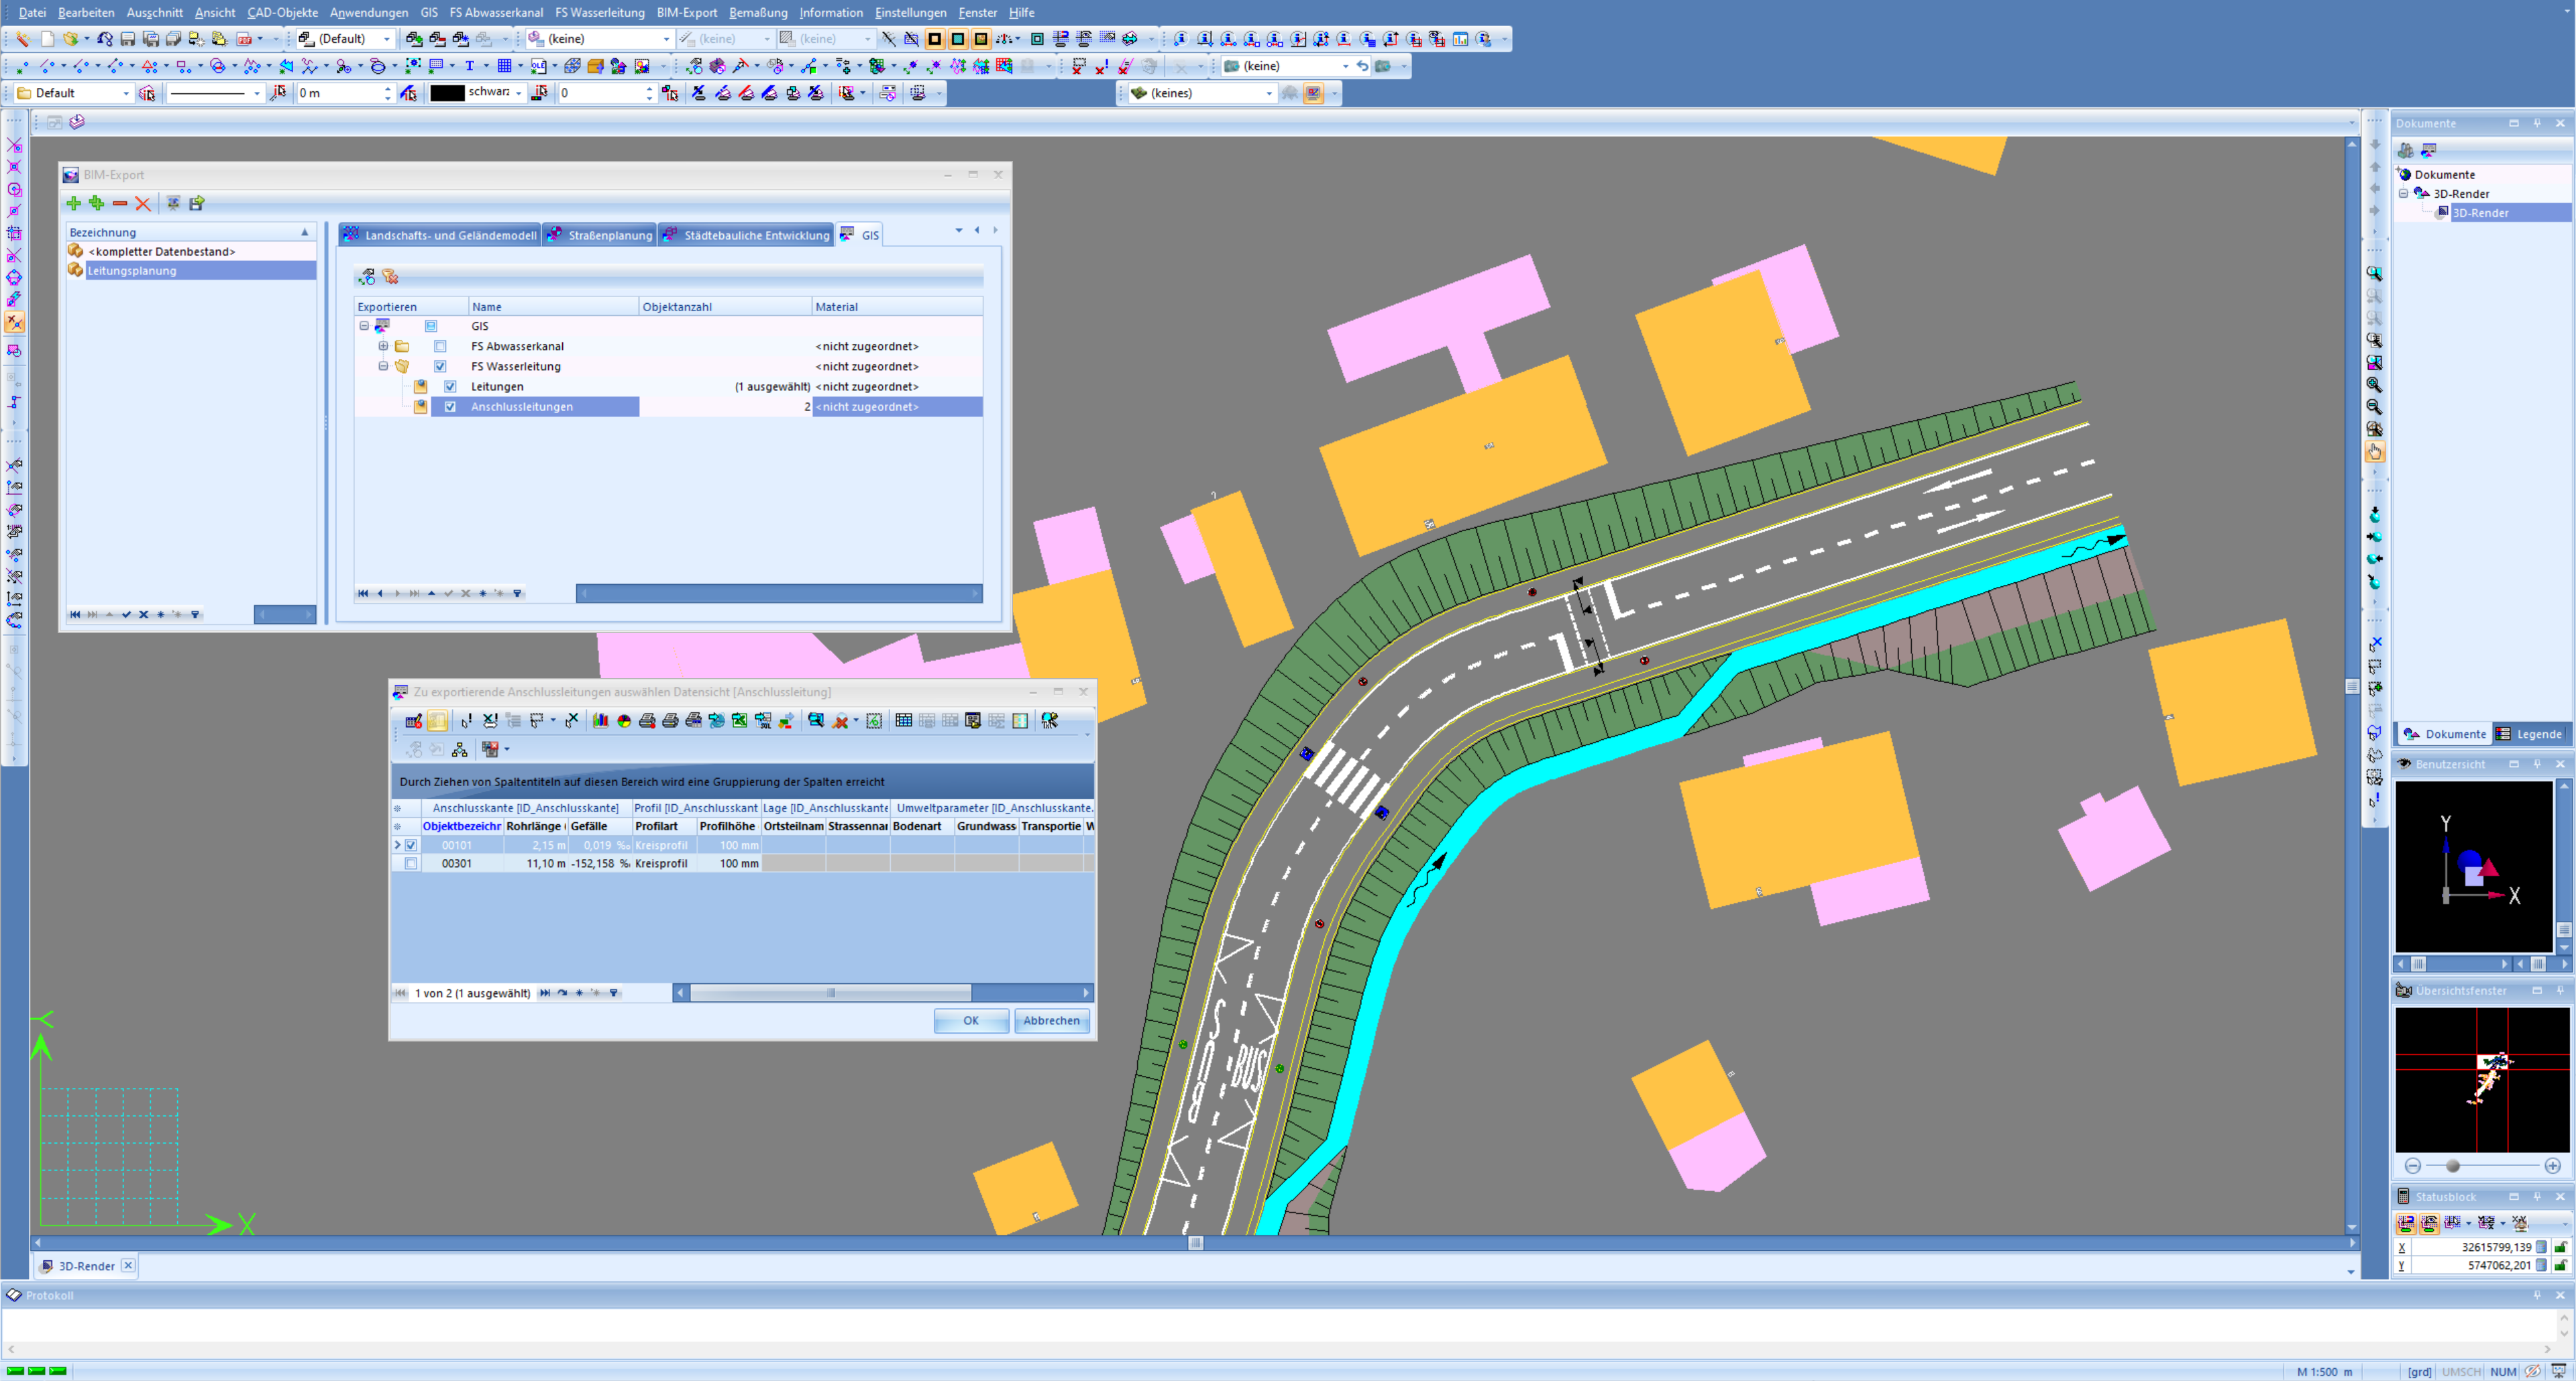
Task: Click the PDF export icon in main toolbar
Action: (x=244, y=39)
